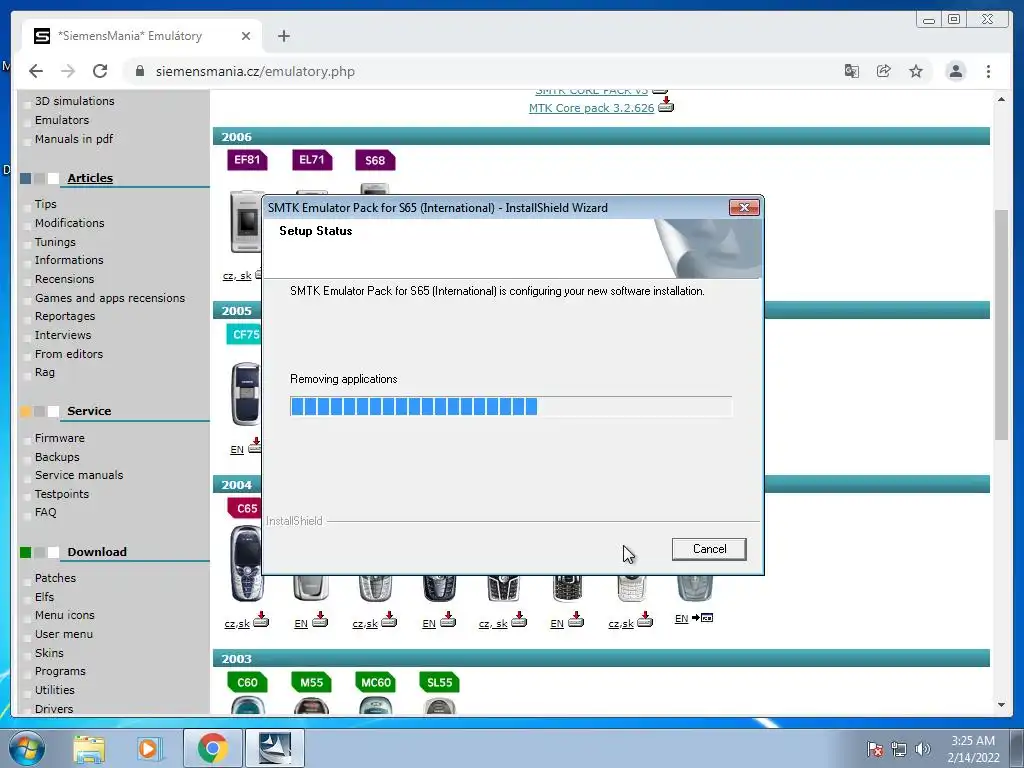The width and height of the screenshot is (1024, 768).
Task: Open Tunings in sidebar
Action: pyautogui.click(x=55, y=242)
